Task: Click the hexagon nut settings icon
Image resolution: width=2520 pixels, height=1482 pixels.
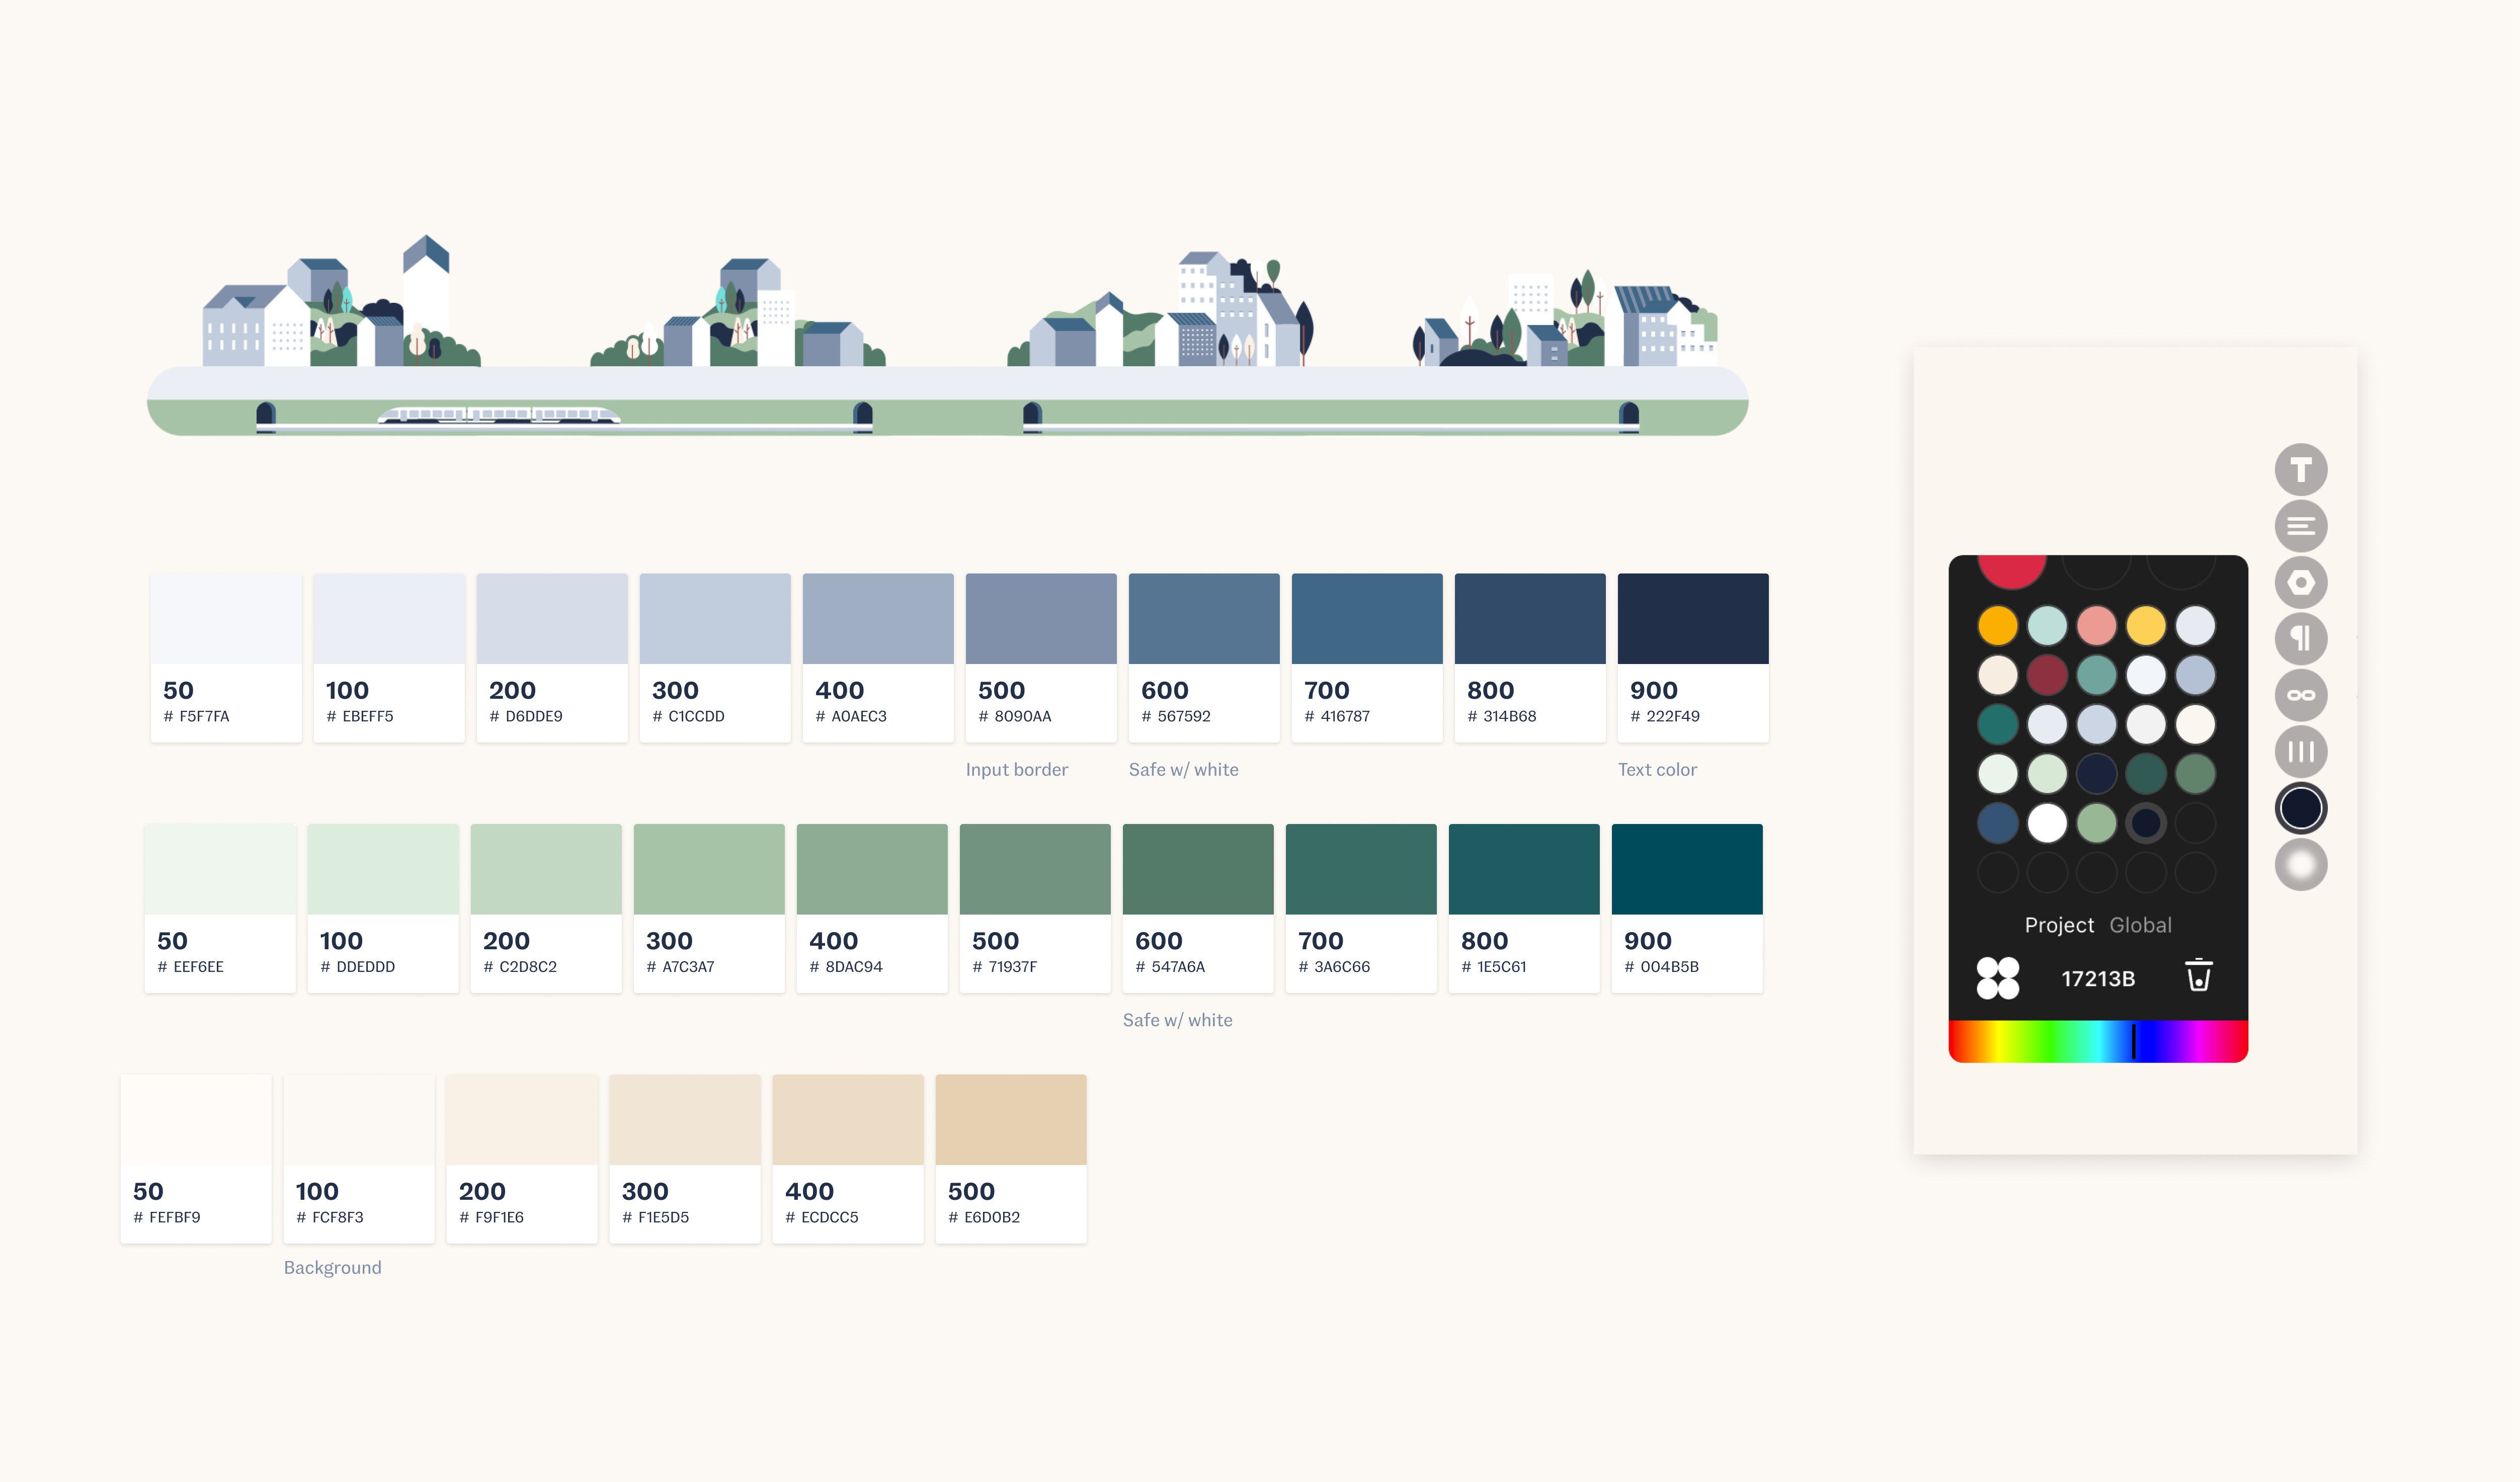Action: [x=2300, y=582]
